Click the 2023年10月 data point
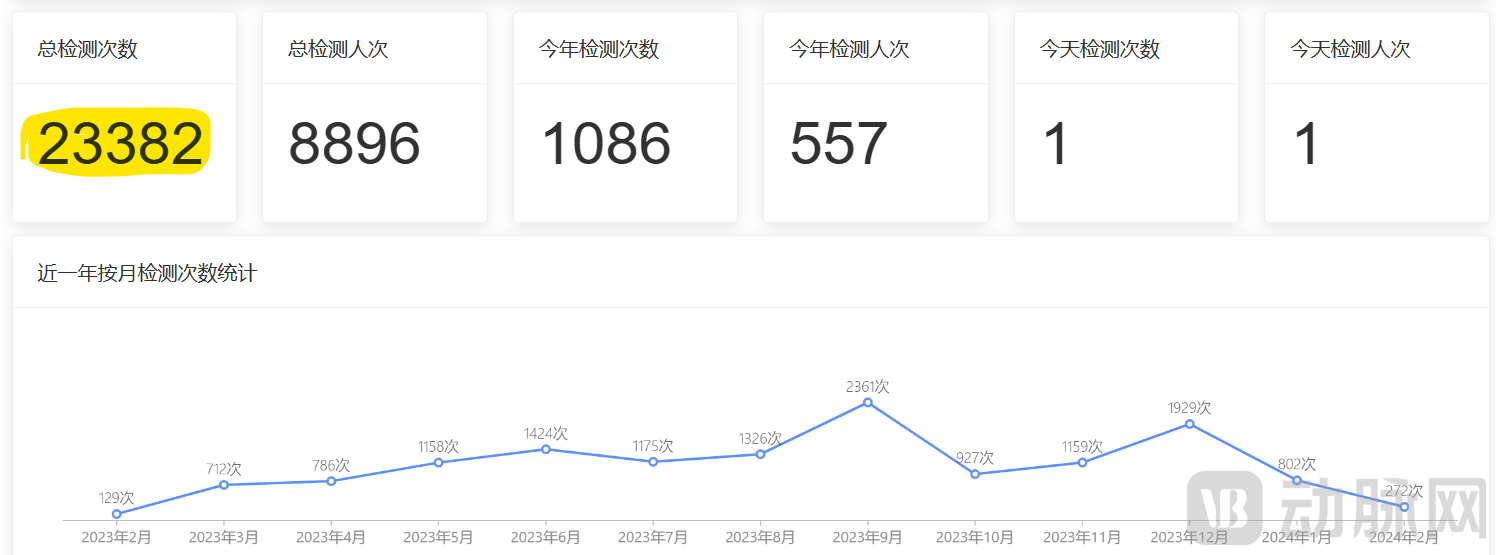Screen dimensions: 1496x555 click(x=975, y=474)
